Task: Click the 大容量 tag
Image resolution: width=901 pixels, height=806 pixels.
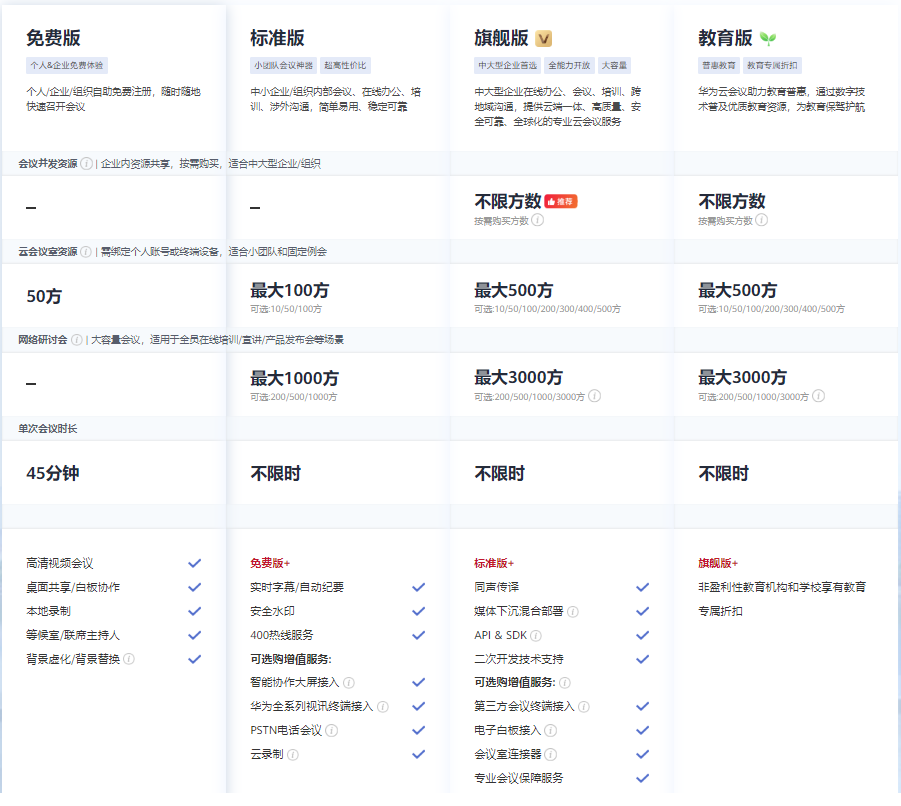Action: (x=614, y=65)
